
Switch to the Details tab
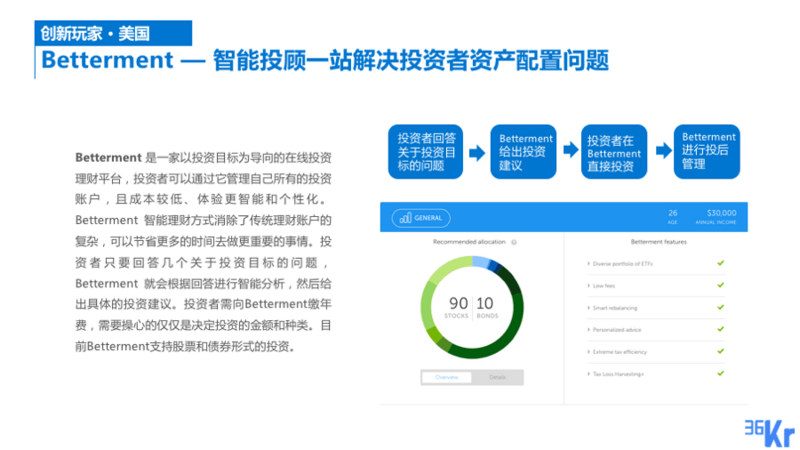coord(497,377)
